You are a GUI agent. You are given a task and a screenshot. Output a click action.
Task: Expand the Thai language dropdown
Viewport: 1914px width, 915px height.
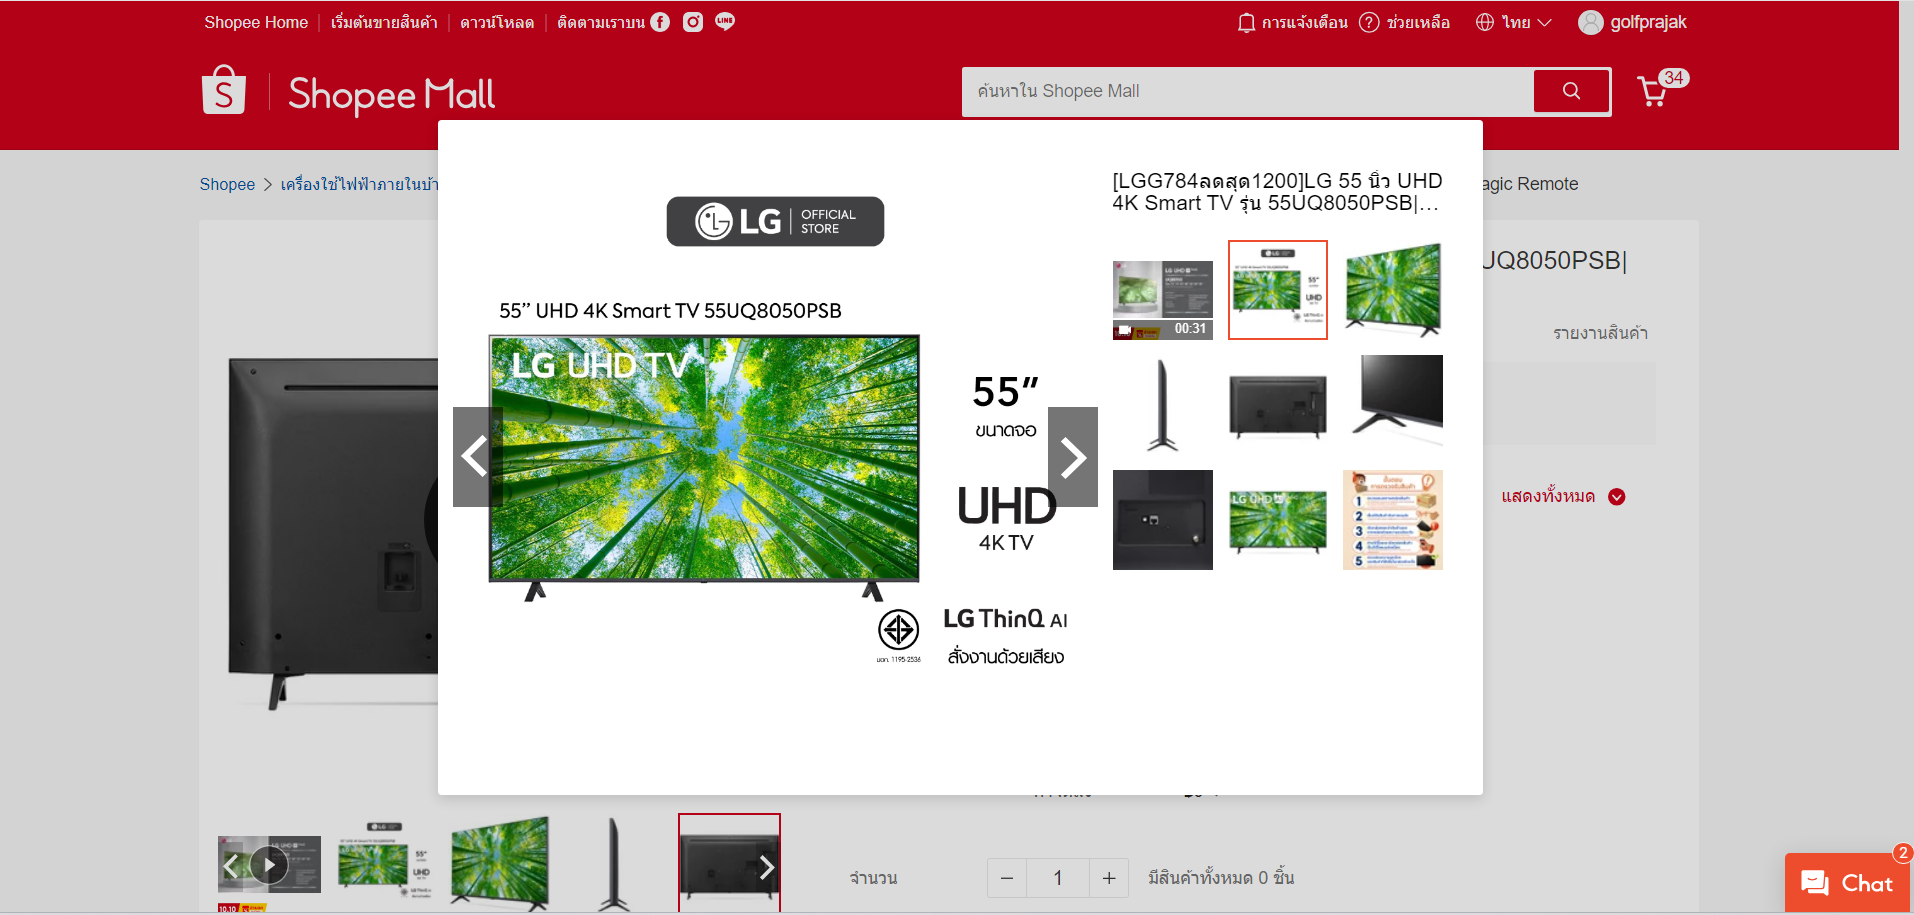(1514, 22)
